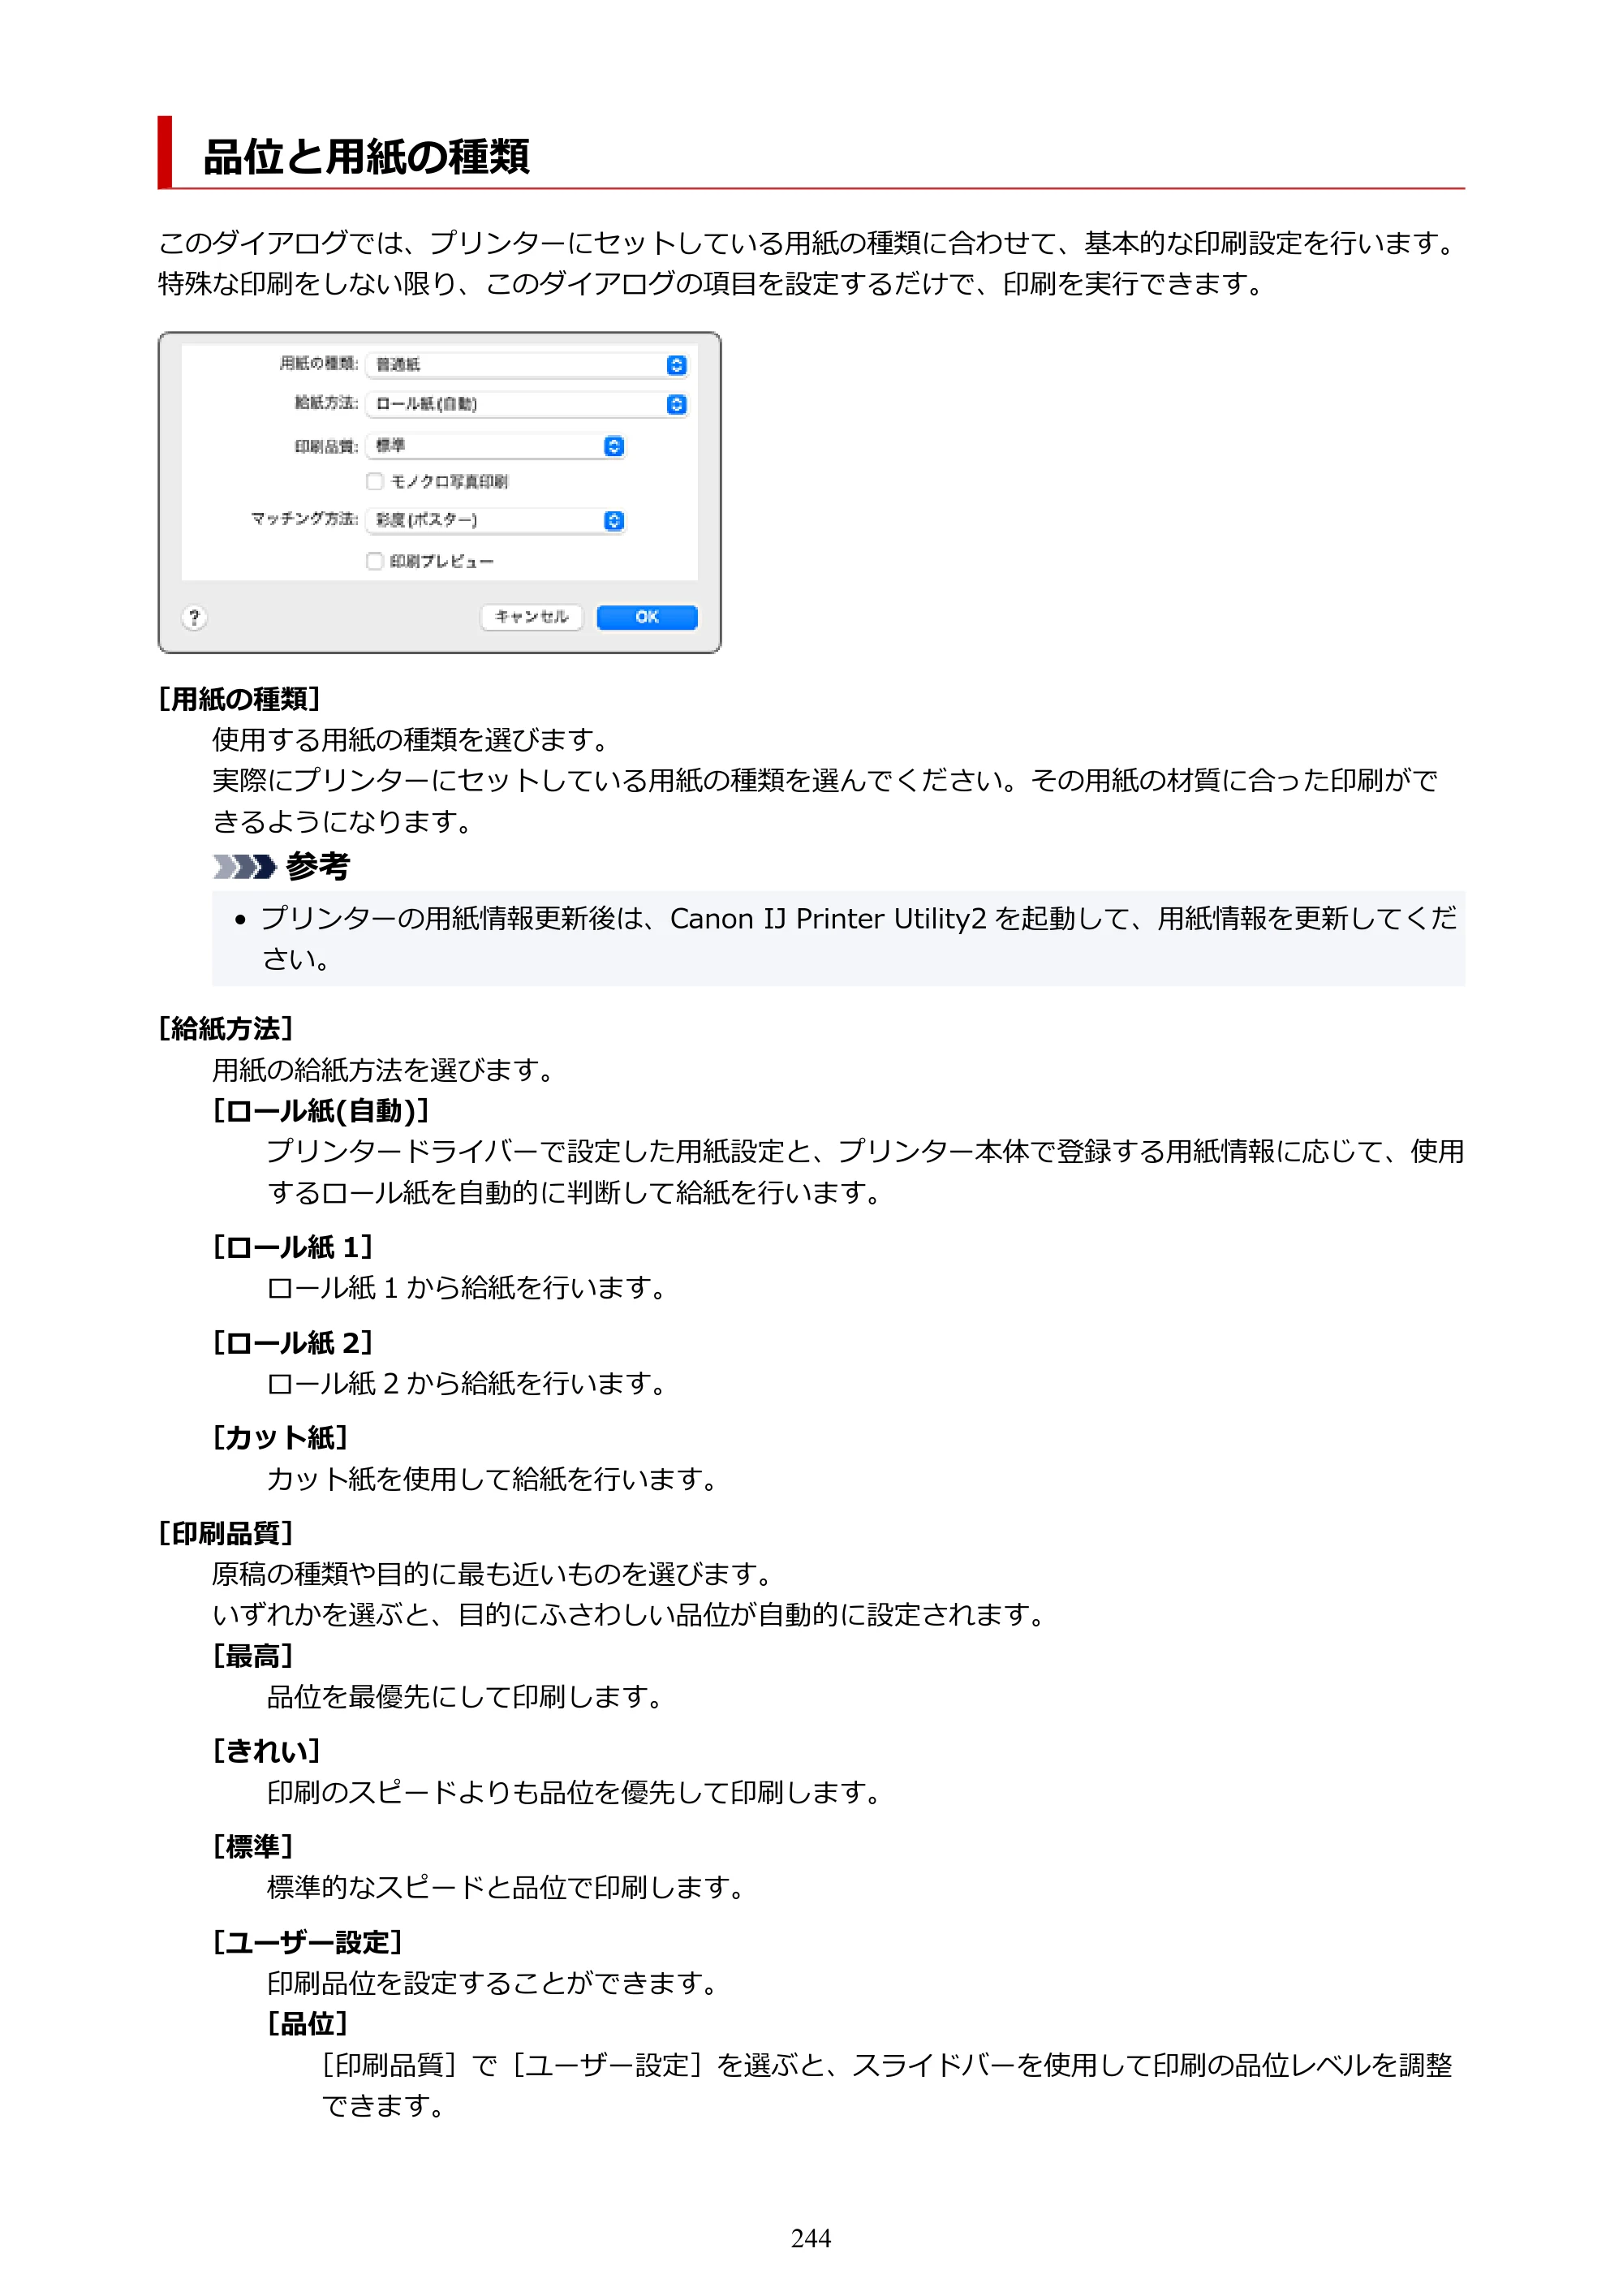Screen dimensions: 1623x2296
Task: Click the [ロール紙(自動)] item heading
Action: click(x=322, y=1111)
